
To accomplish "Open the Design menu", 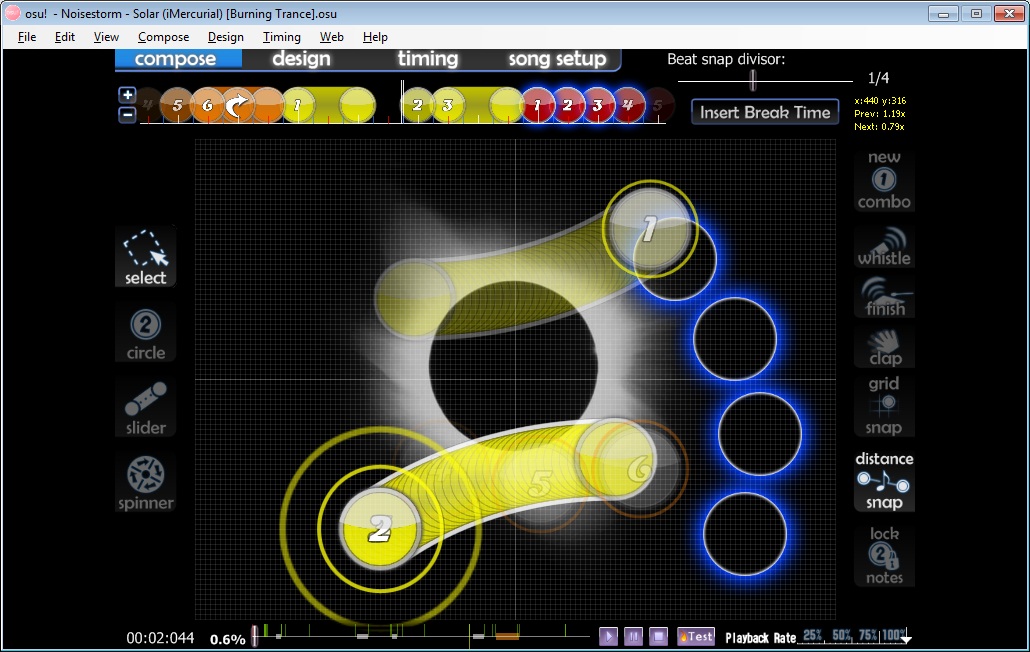I will tap(225, 37).
